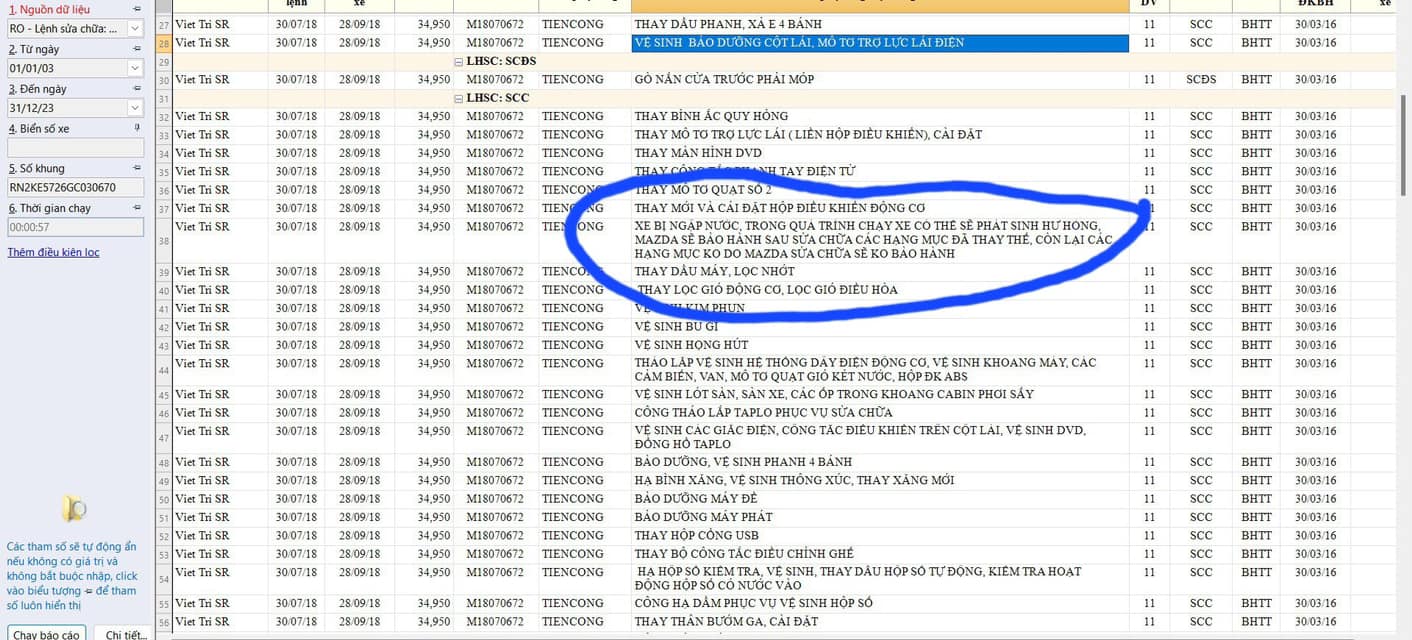This screenshot has height=640, width=1412.
Task: Toggle the pin icon beside Biển số xe
Action: pos(137,128)
